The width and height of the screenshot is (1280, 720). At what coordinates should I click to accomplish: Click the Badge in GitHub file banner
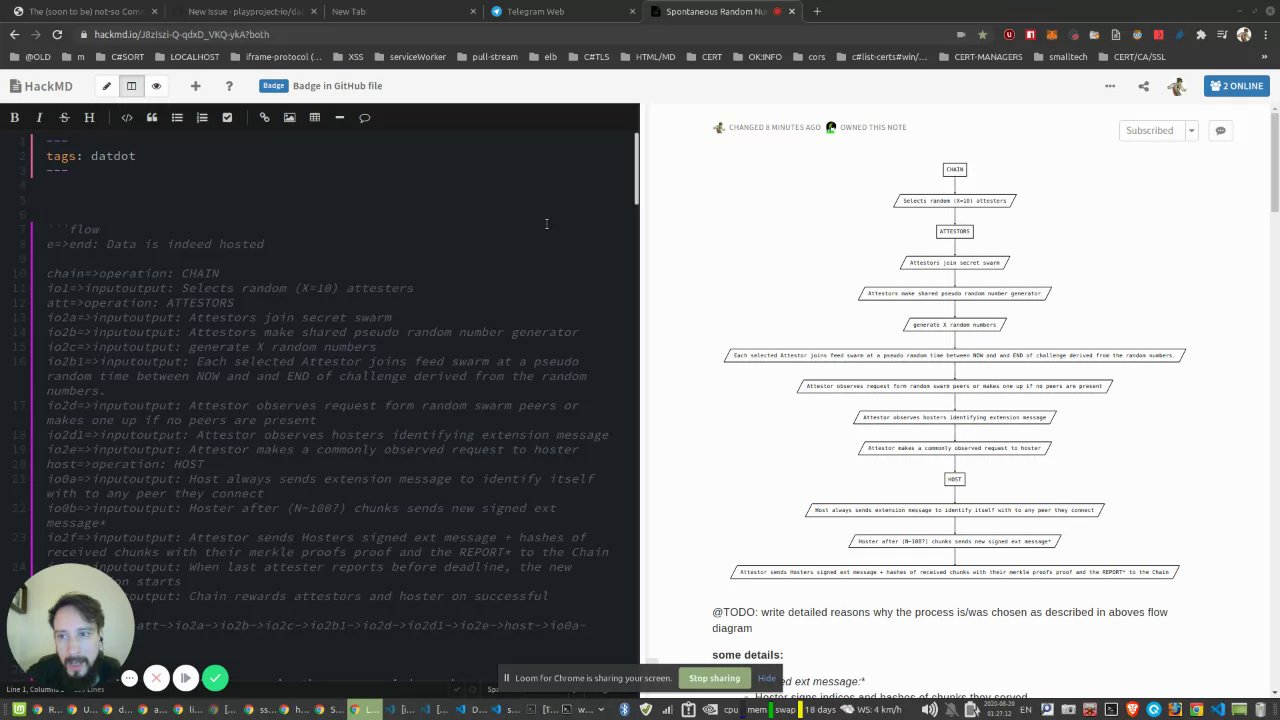(321, 86)
